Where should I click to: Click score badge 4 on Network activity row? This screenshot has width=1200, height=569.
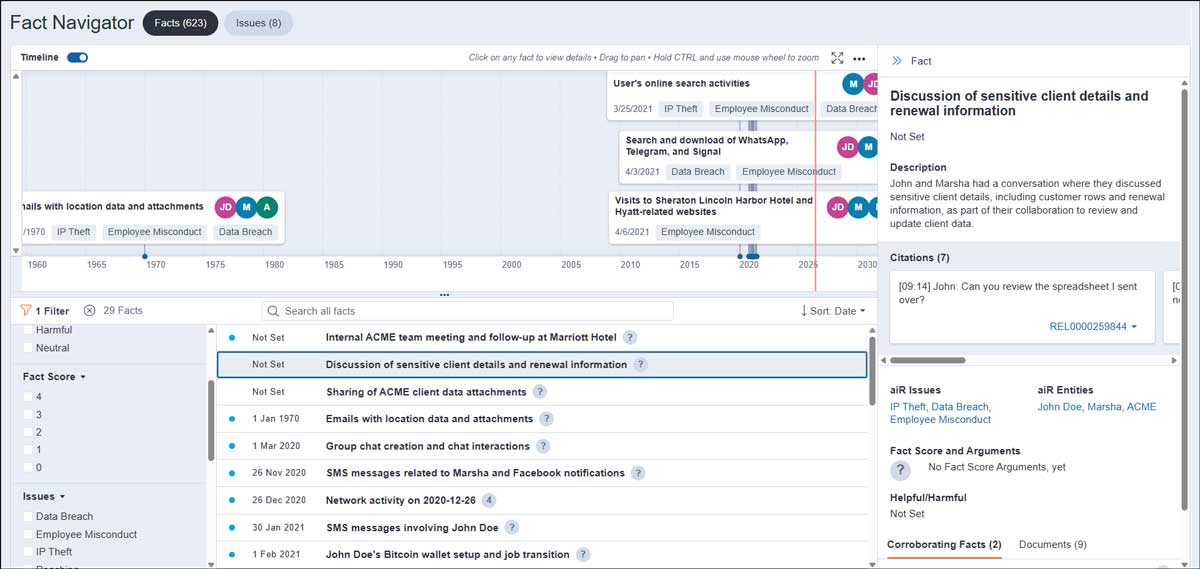tap(489, 500)
